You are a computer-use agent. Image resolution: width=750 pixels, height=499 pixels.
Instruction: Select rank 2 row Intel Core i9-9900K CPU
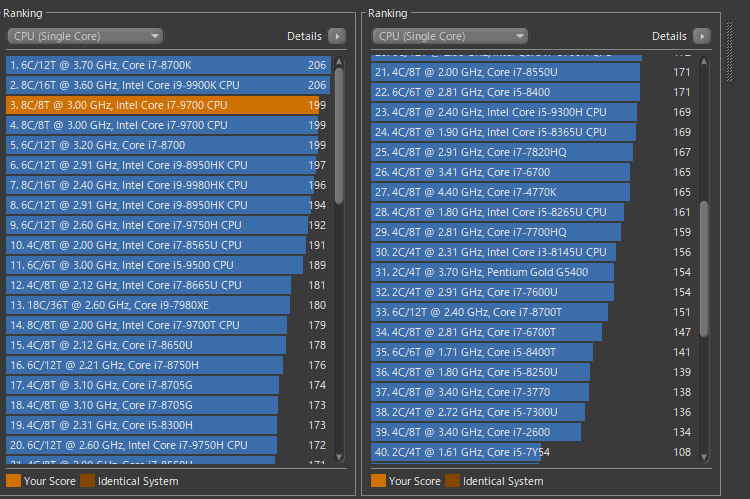point(168,85)
